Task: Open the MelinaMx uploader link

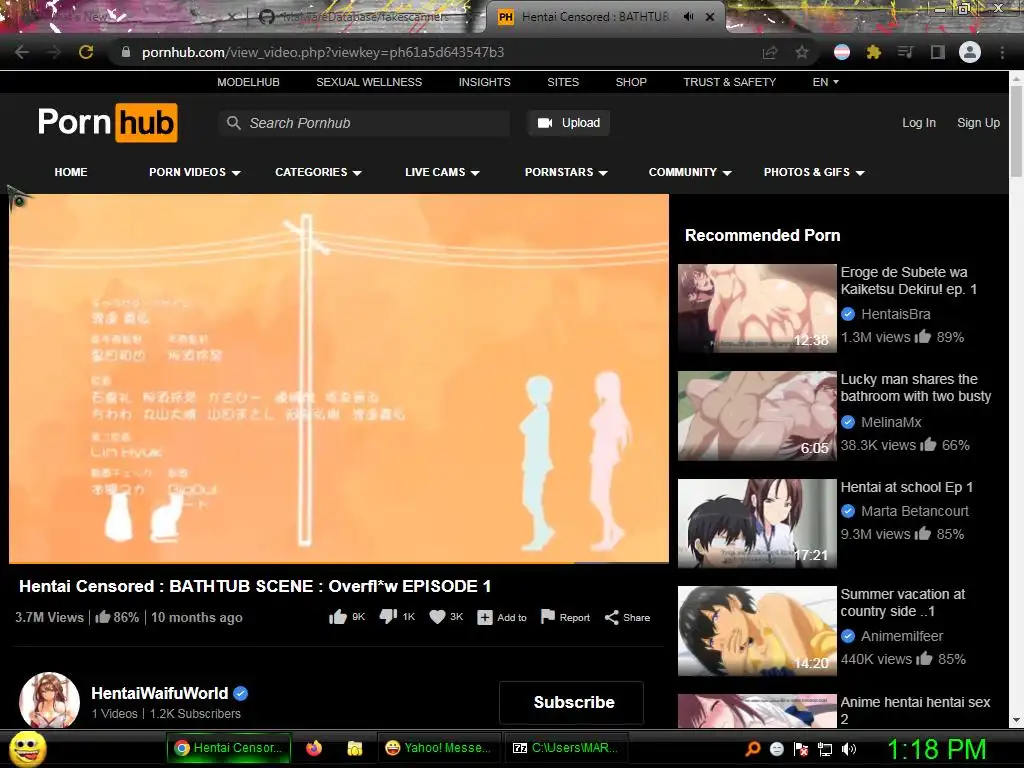Action: point(891,423)
